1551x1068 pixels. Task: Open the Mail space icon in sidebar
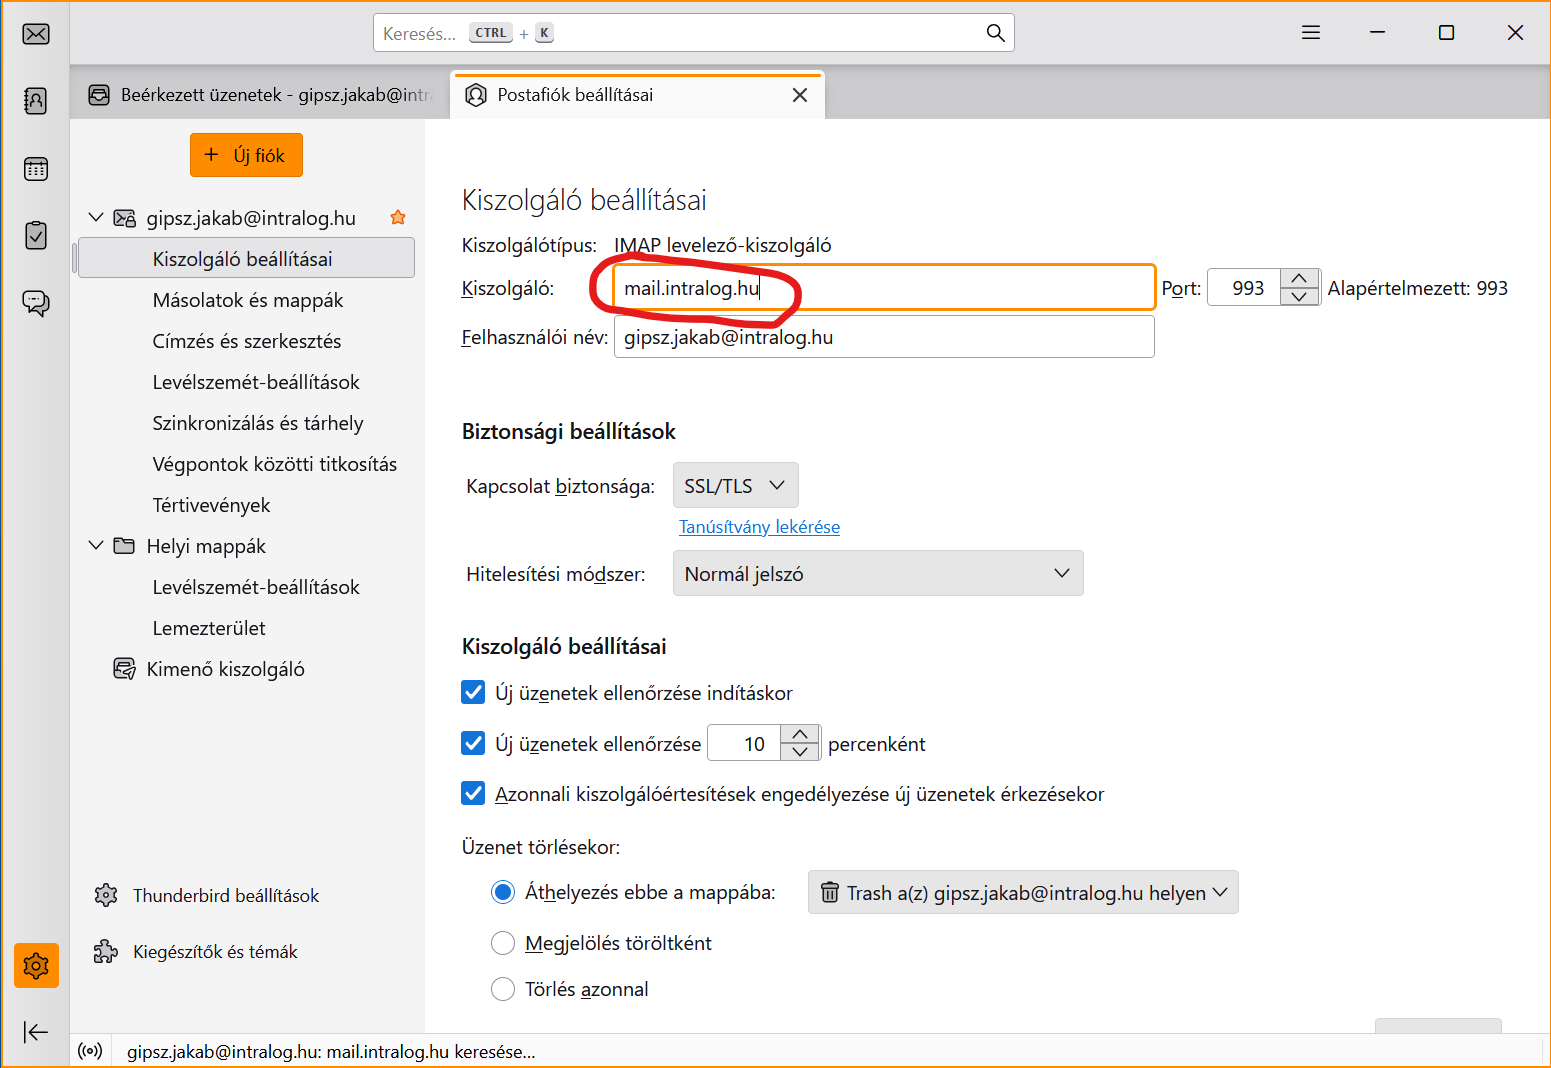tap(36, 34)
